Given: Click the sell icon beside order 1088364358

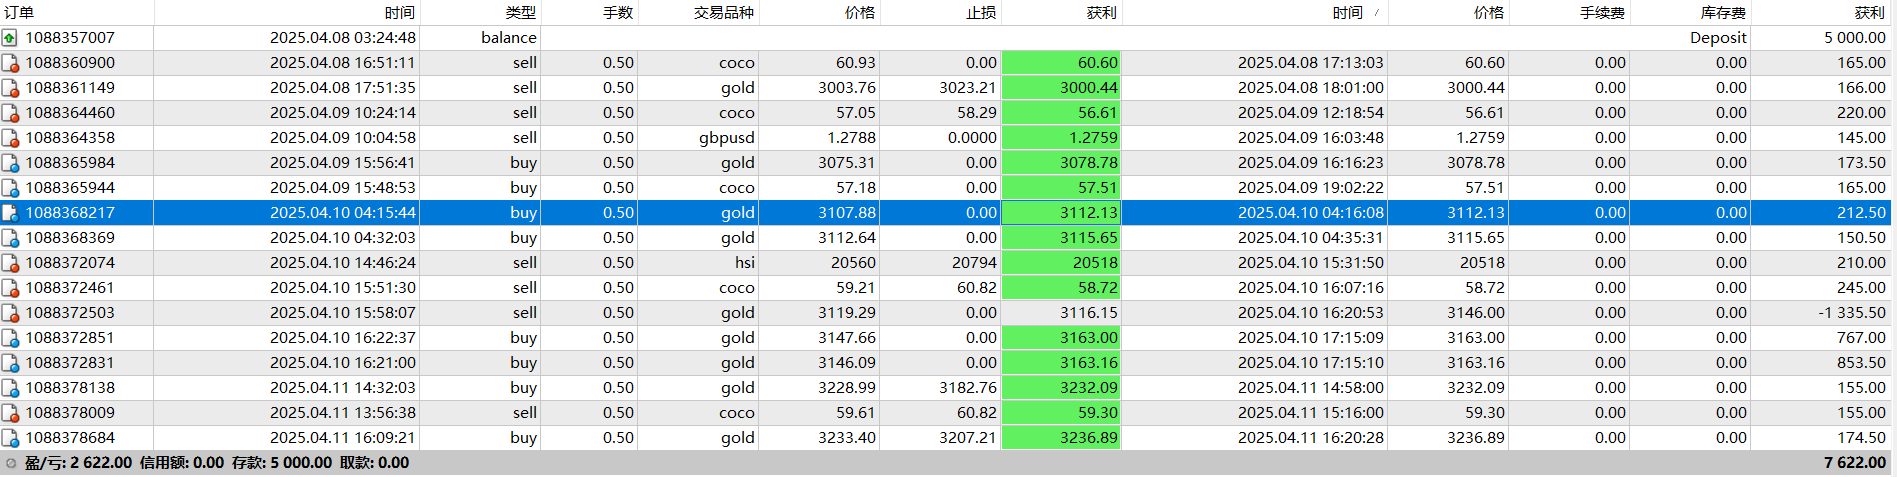Looking at the screenshot, I should click(10, 138).
